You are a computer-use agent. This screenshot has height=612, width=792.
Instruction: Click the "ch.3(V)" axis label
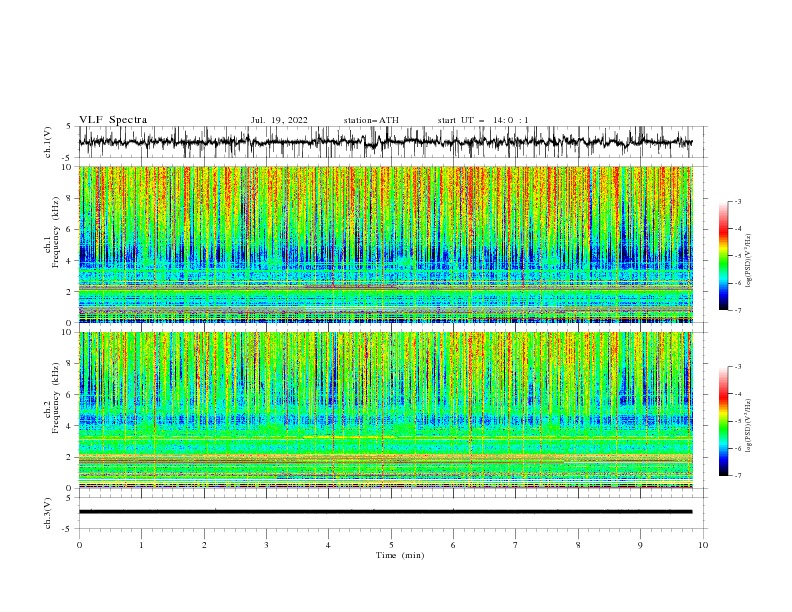coord(48,513)
